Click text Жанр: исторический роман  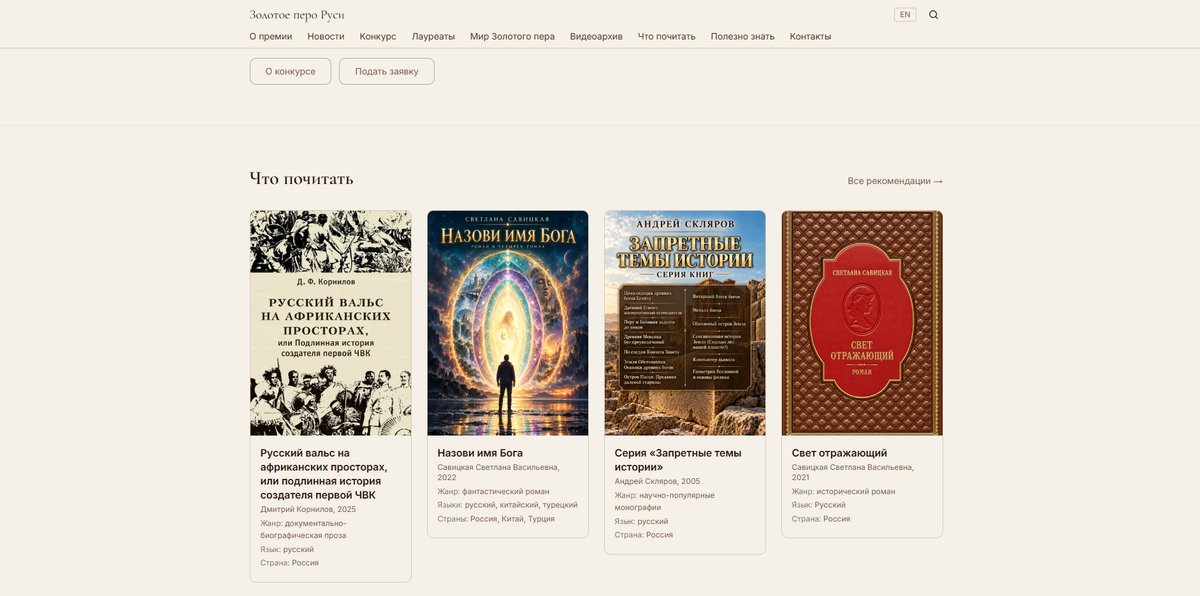pyautogui.click(x=844, y=491)
